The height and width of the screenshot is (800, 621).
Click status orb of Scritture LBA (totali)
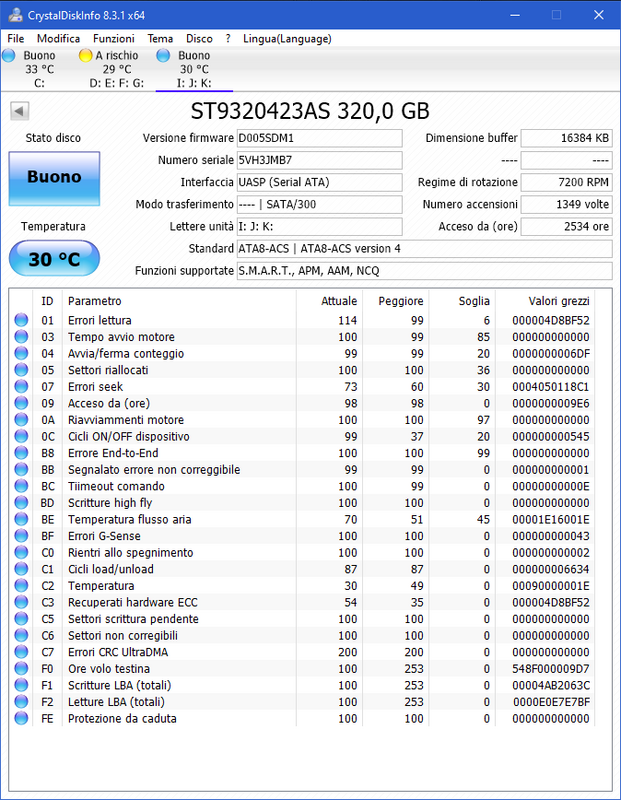[x=21, y=685]
